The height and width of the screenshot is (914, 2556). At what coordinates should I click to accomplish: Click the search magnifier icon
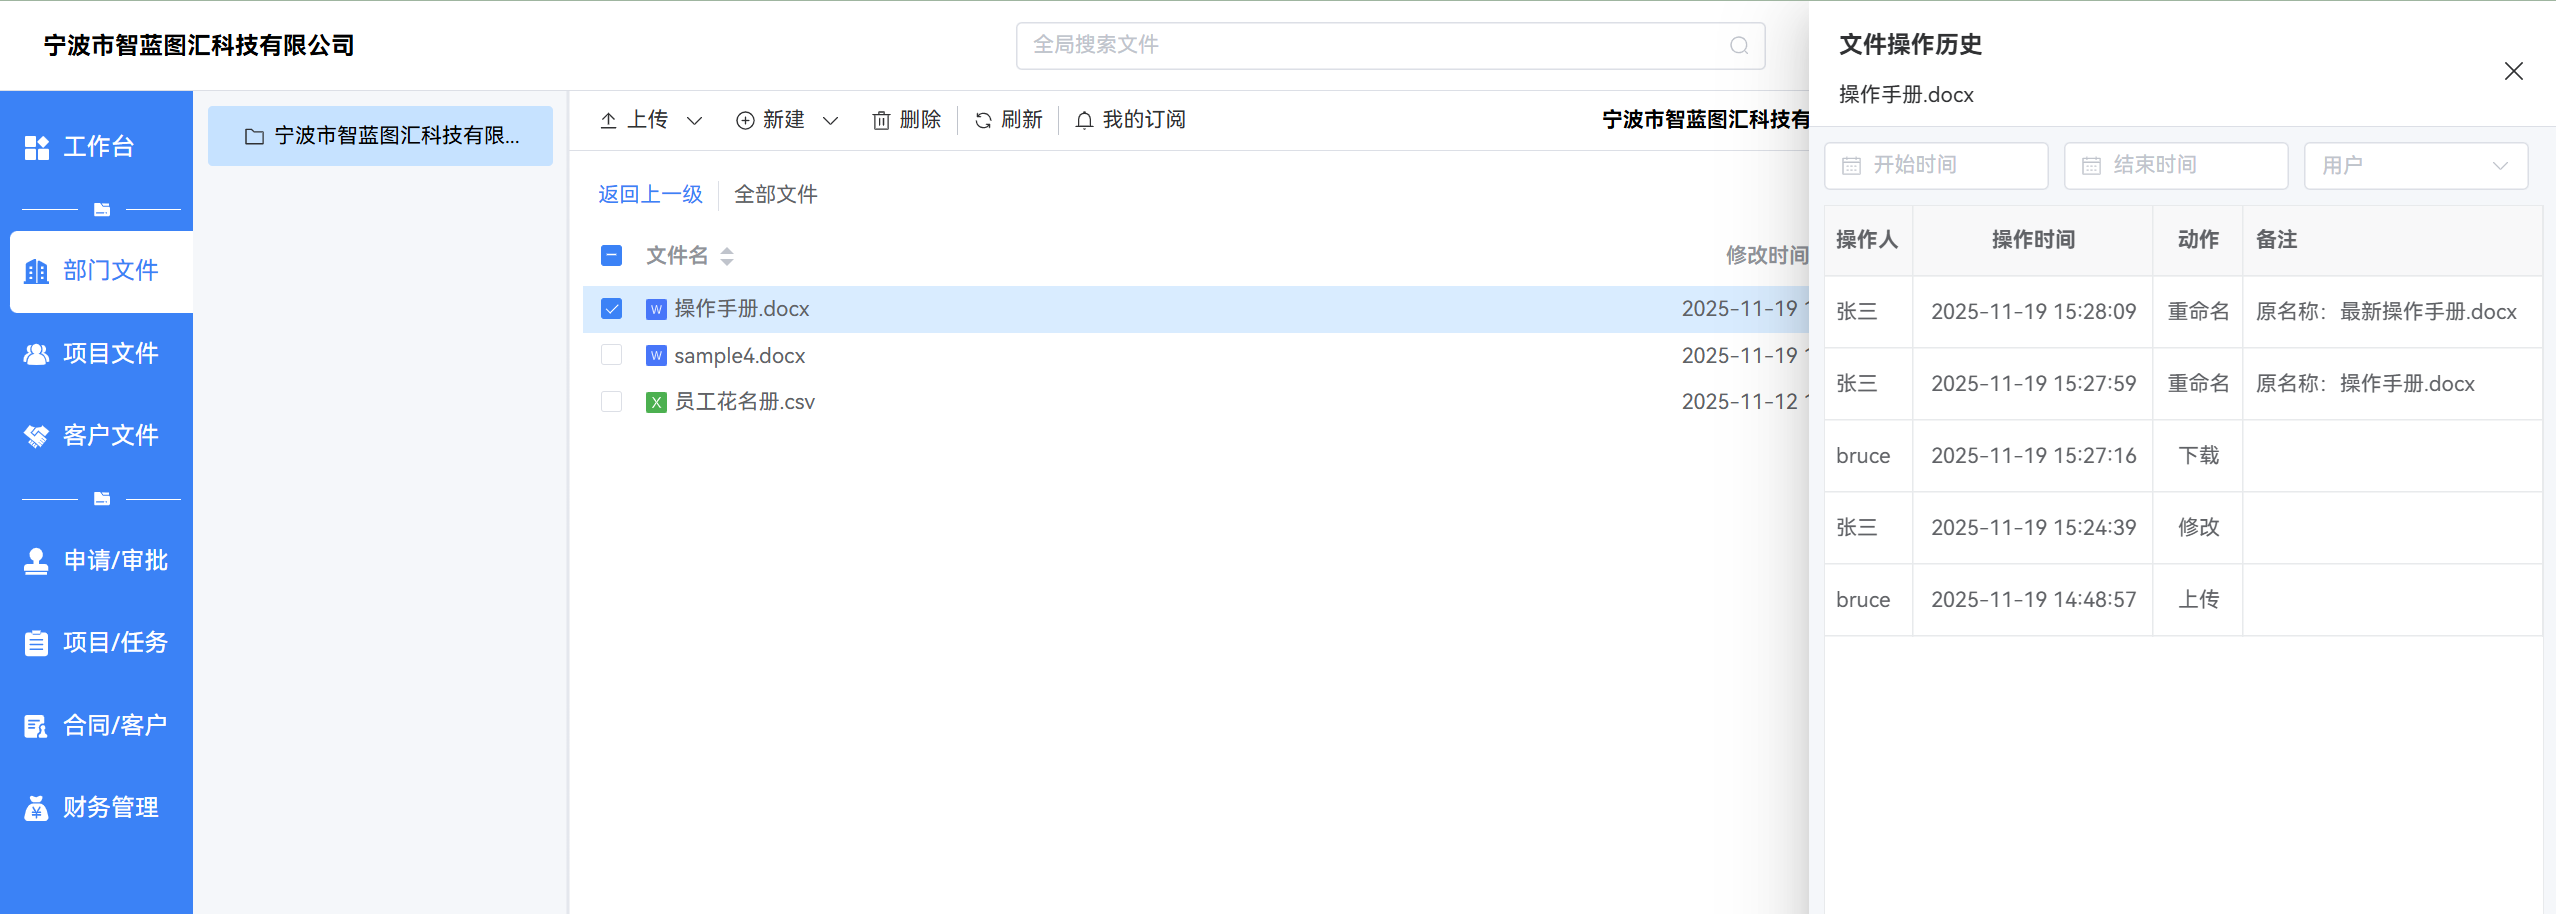tap(1739, 46)
